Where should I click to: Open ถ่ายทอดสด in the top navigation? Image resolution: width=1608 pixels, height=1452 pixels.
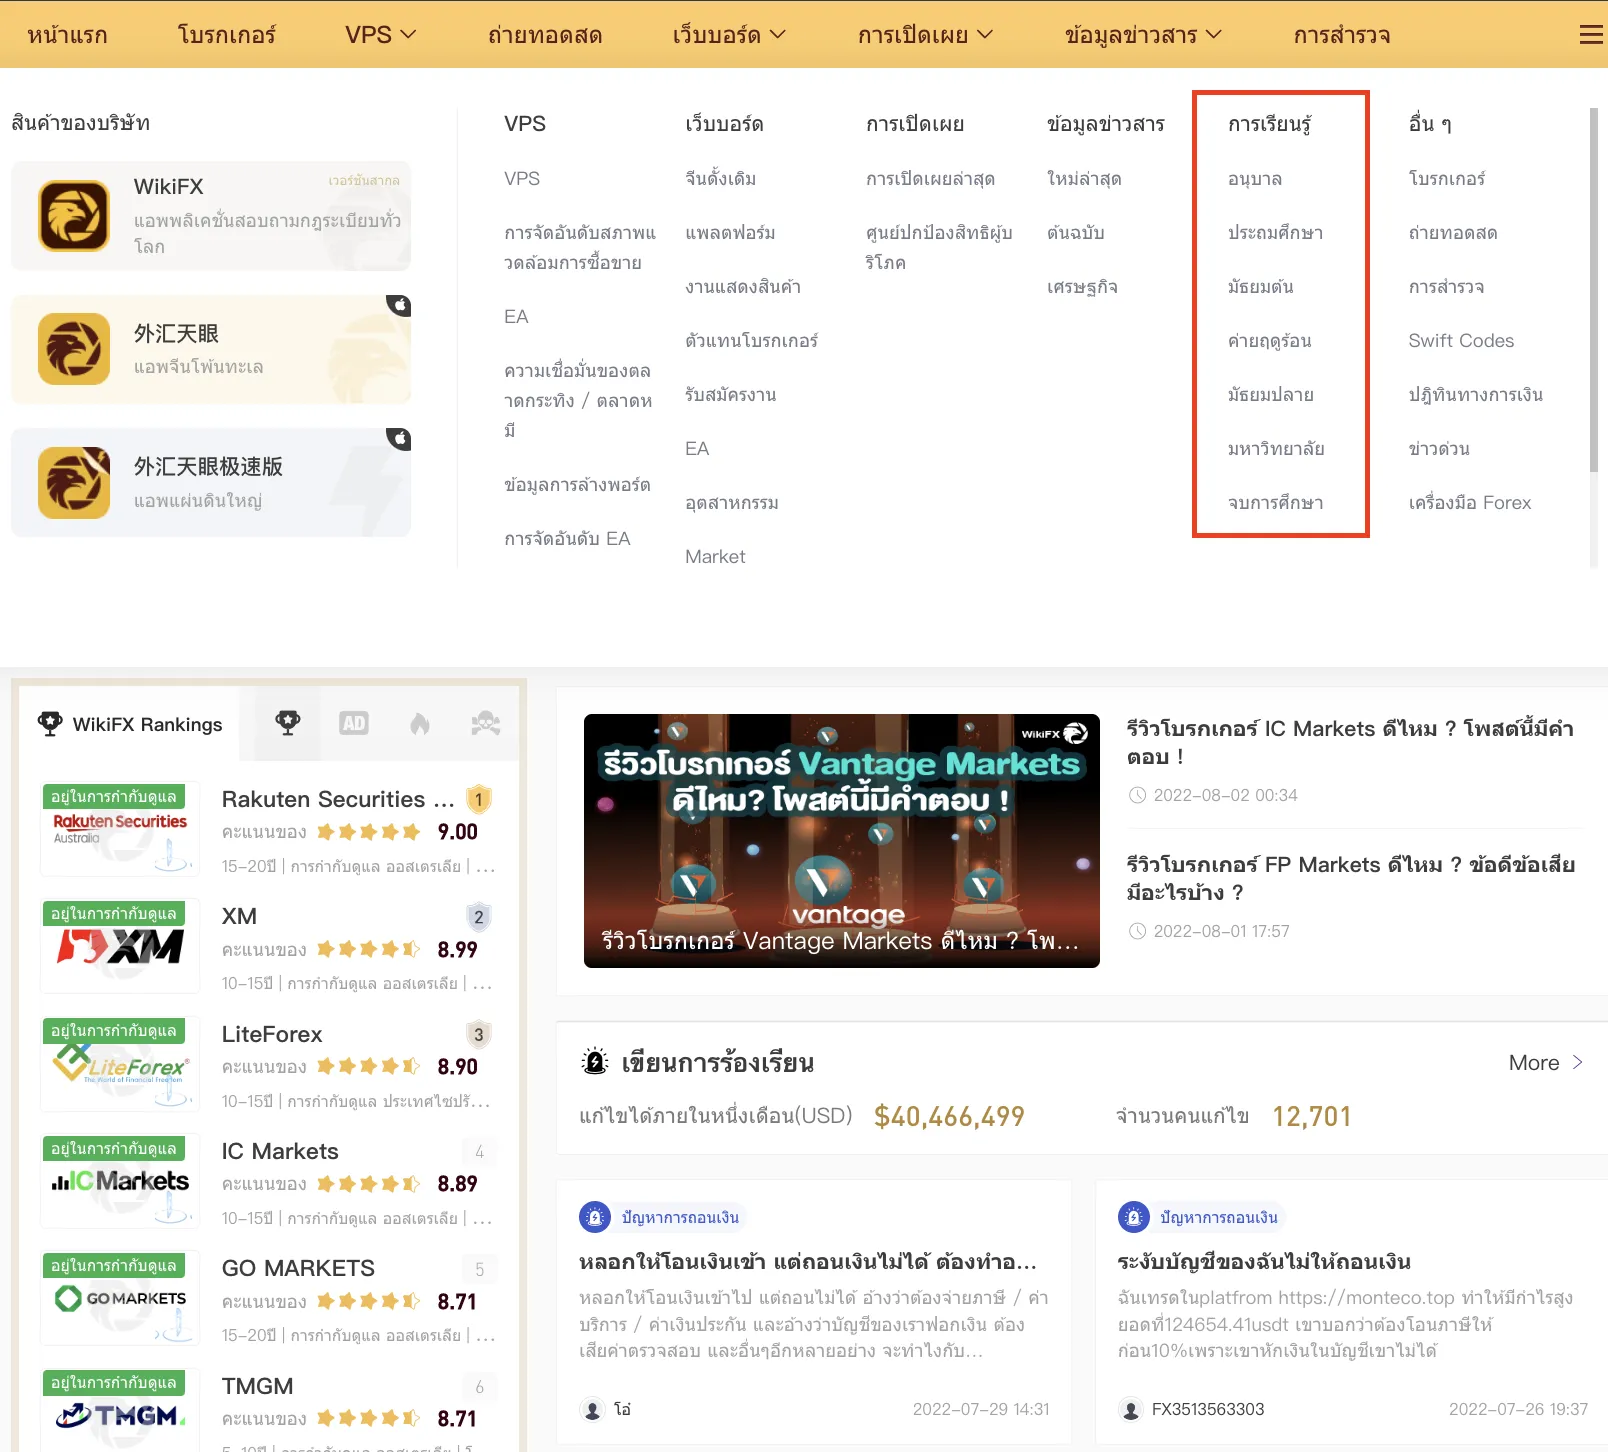[545, 35]
